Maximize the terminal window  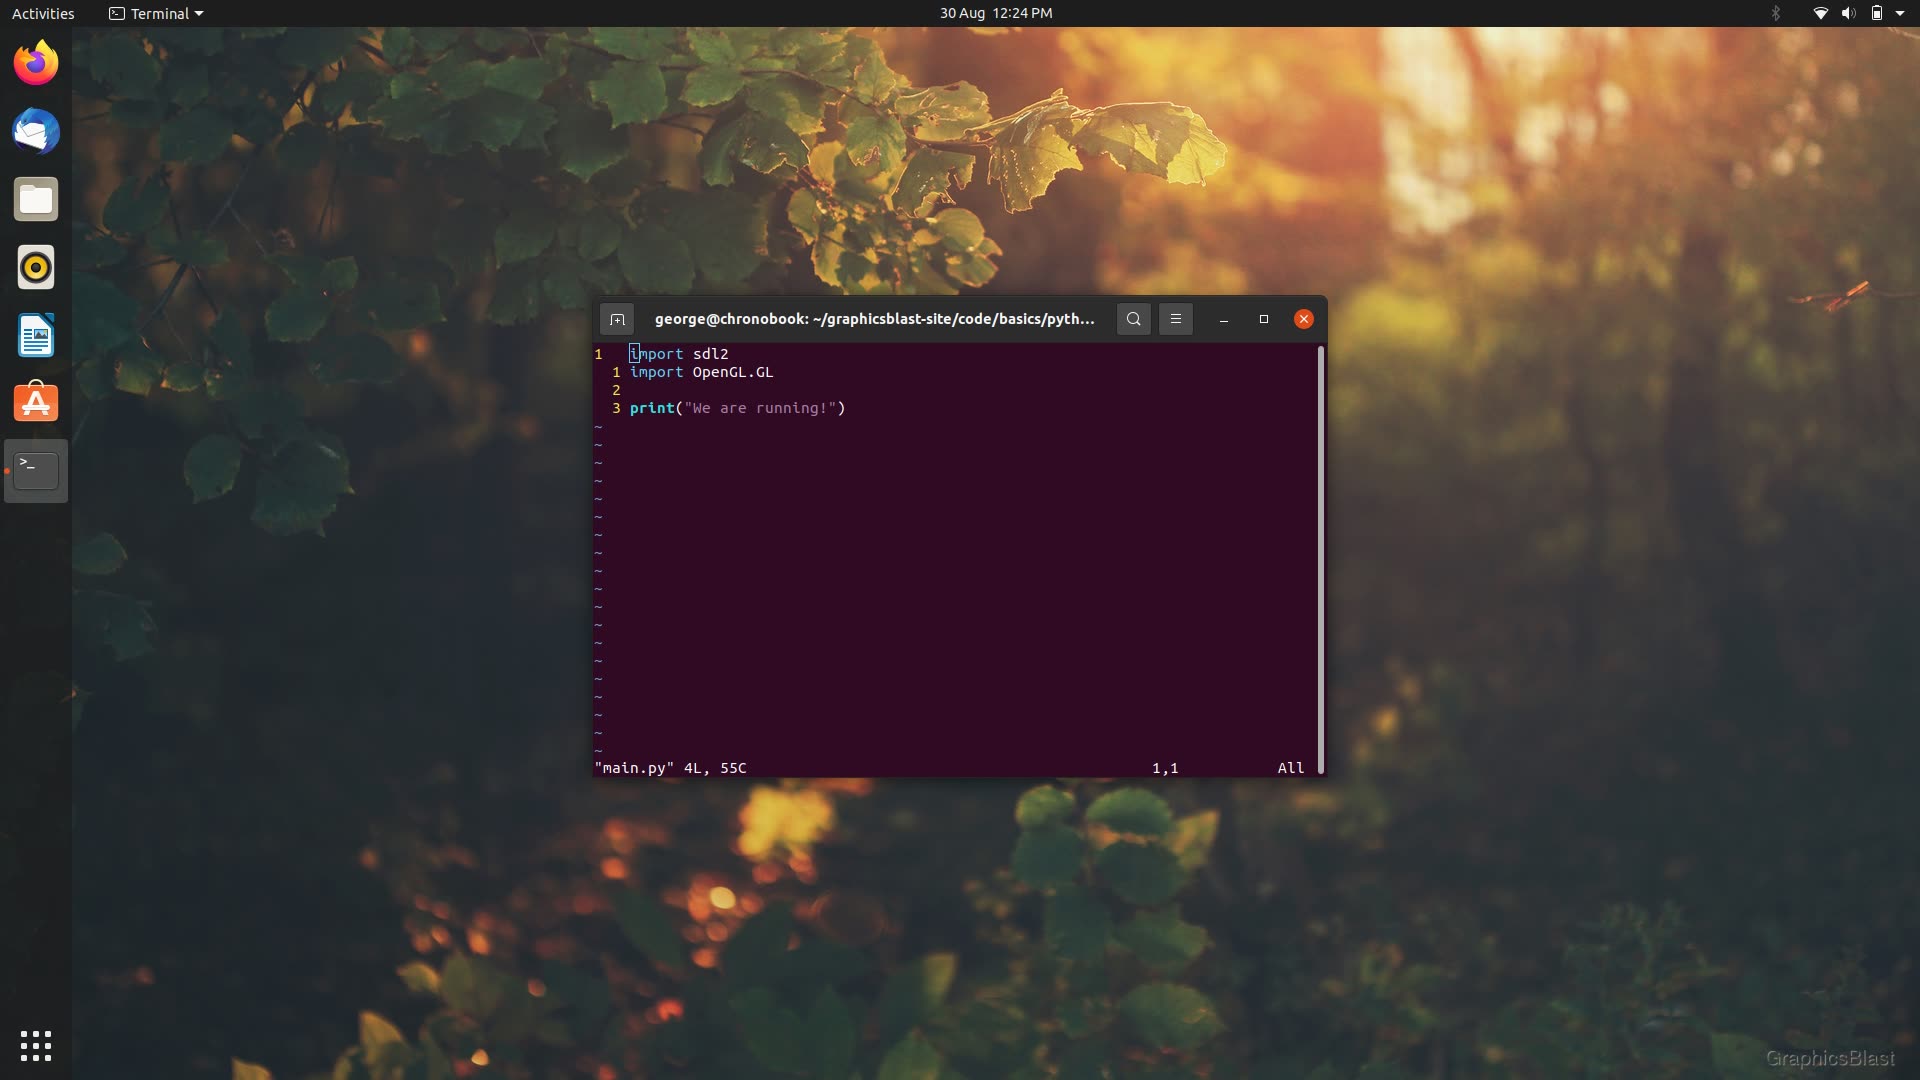1264,319
